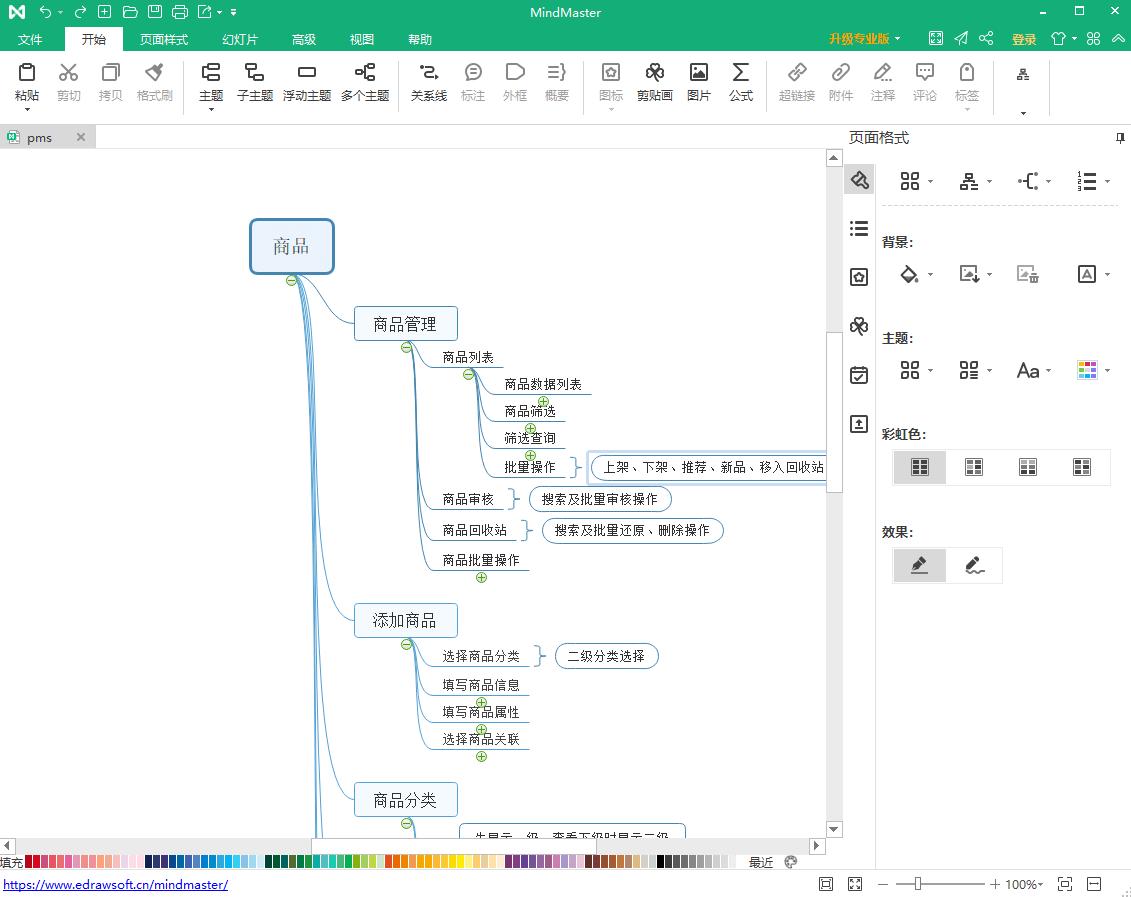The image size is (1131, 897).
Task: Open the edrawsoft.cn mindmaster link
Action: coord(115,884)
